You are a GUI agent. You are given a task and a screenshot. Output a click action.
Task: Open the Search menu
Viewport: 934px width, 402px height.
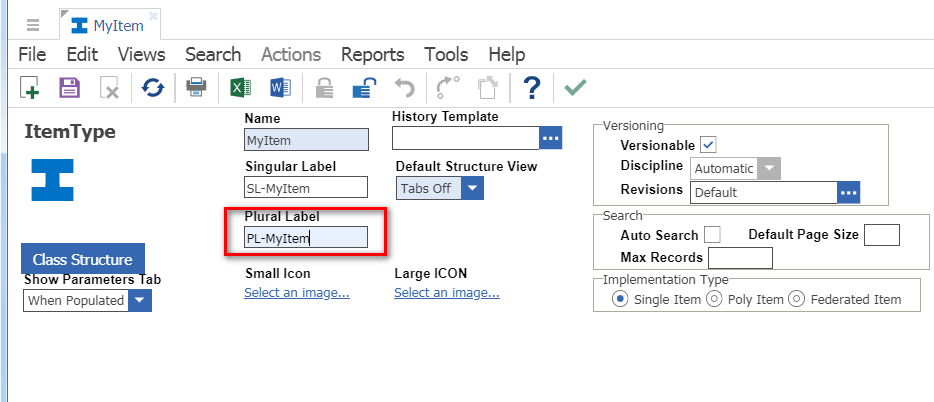click(213, 55)
